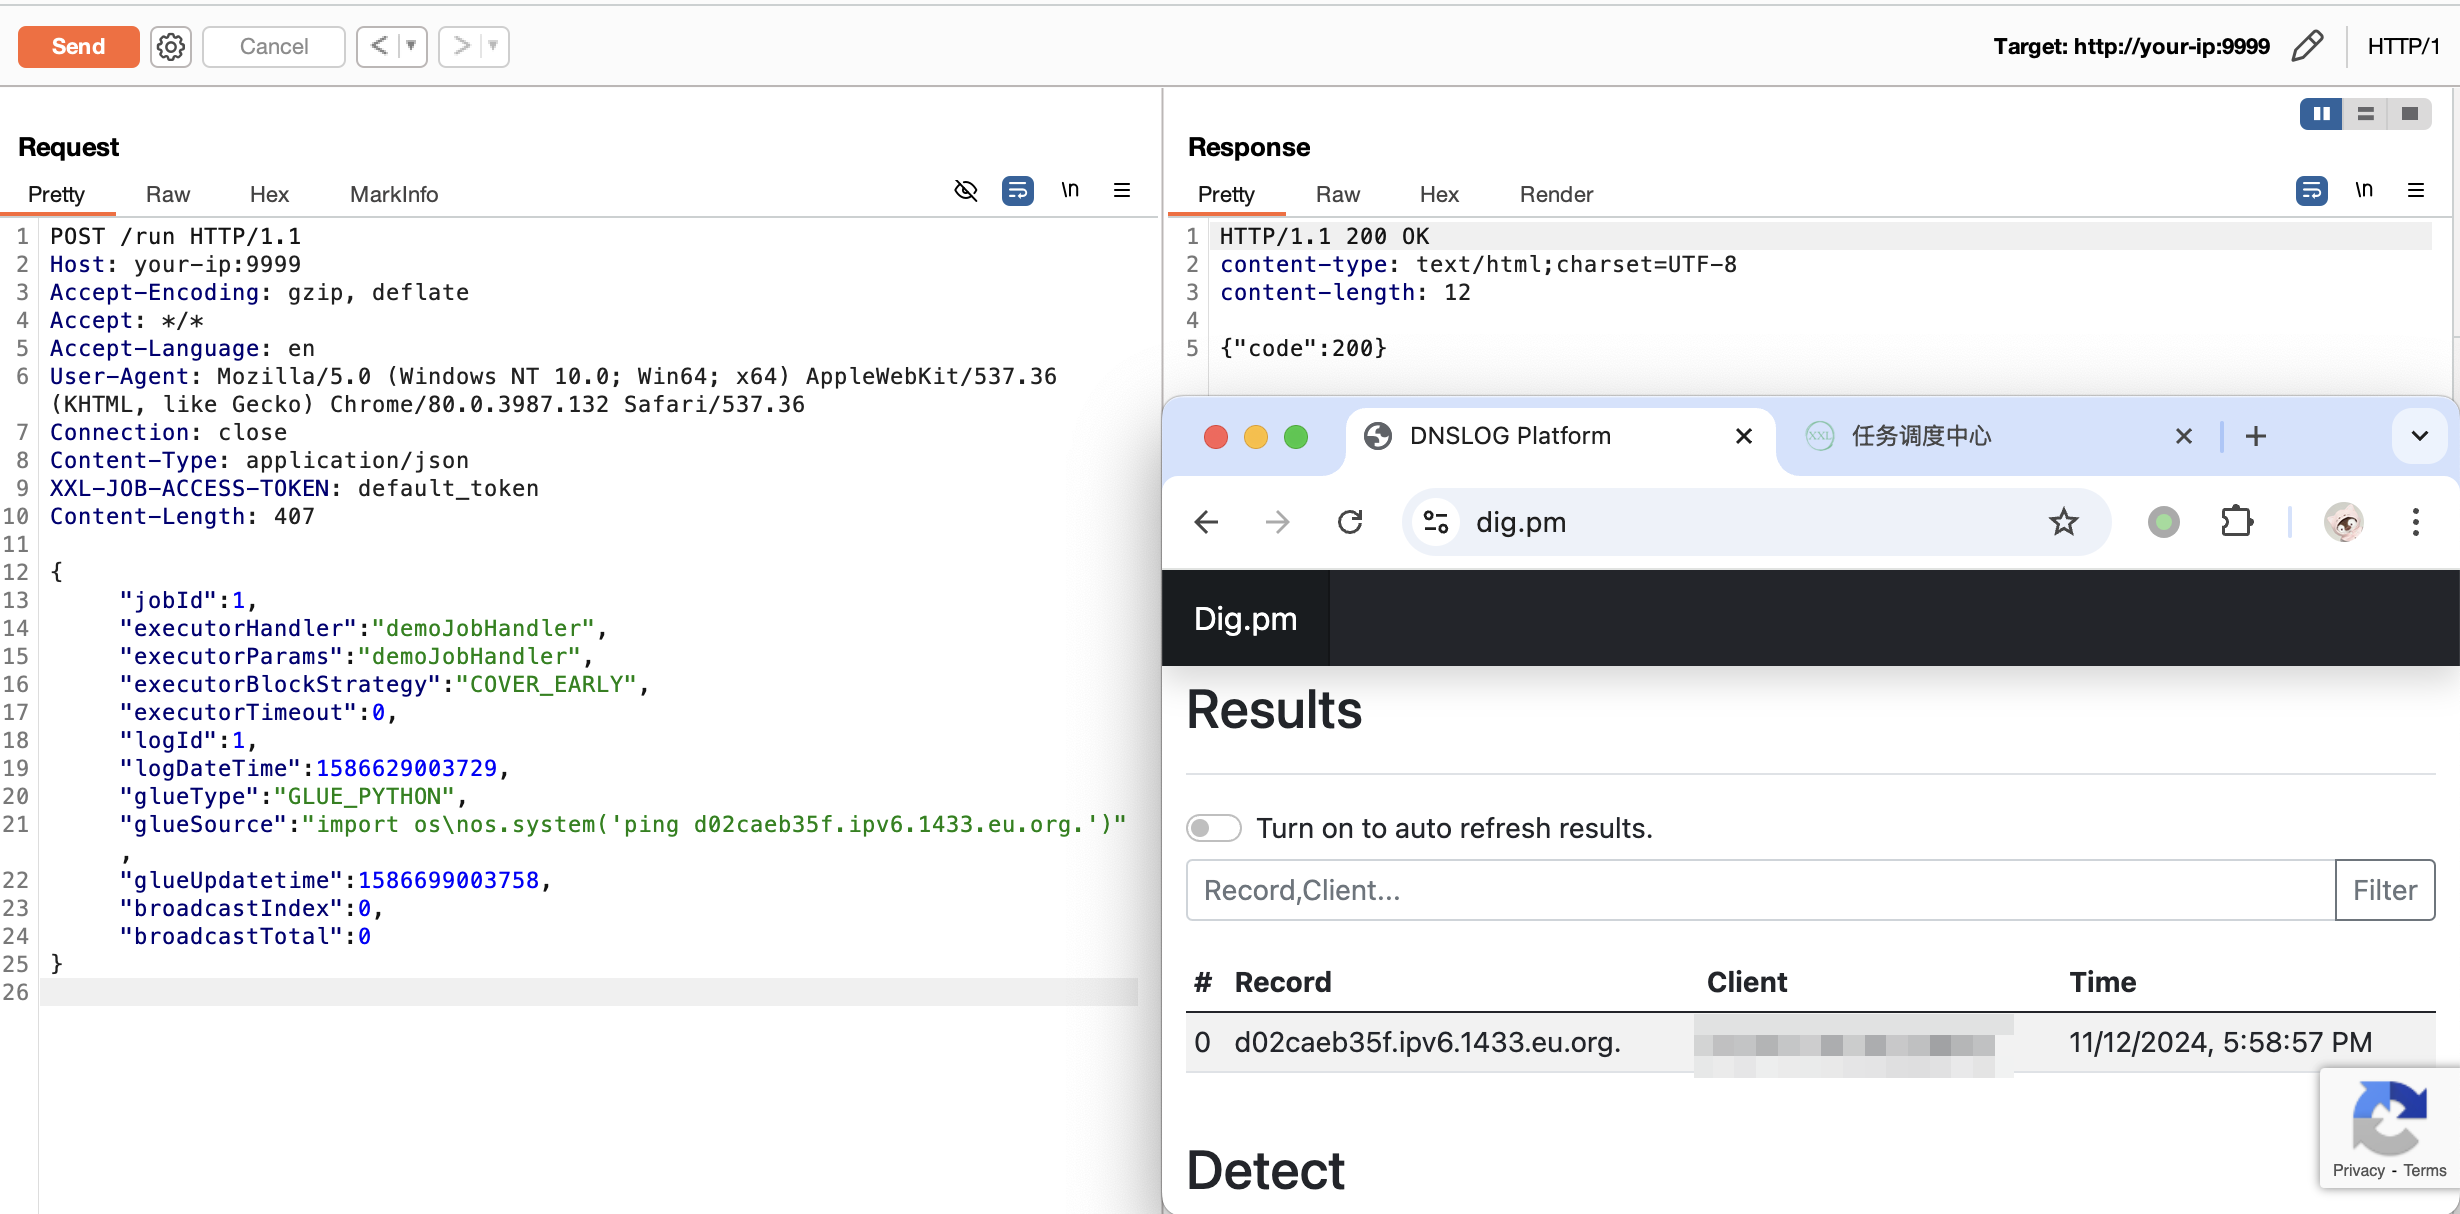Toggle hide non-printable eye icon in Request

coord(965,190)
